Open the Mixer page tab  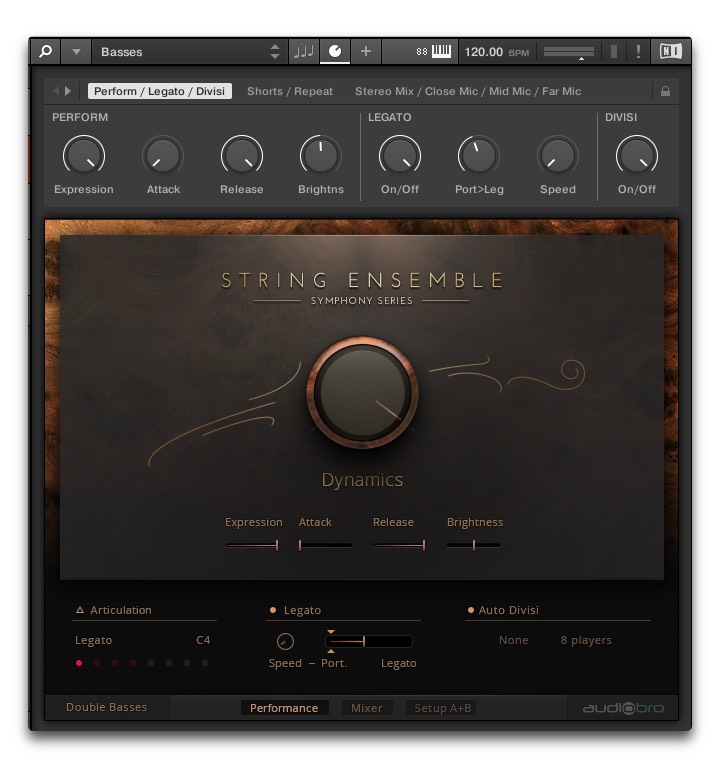coord(366,708)
